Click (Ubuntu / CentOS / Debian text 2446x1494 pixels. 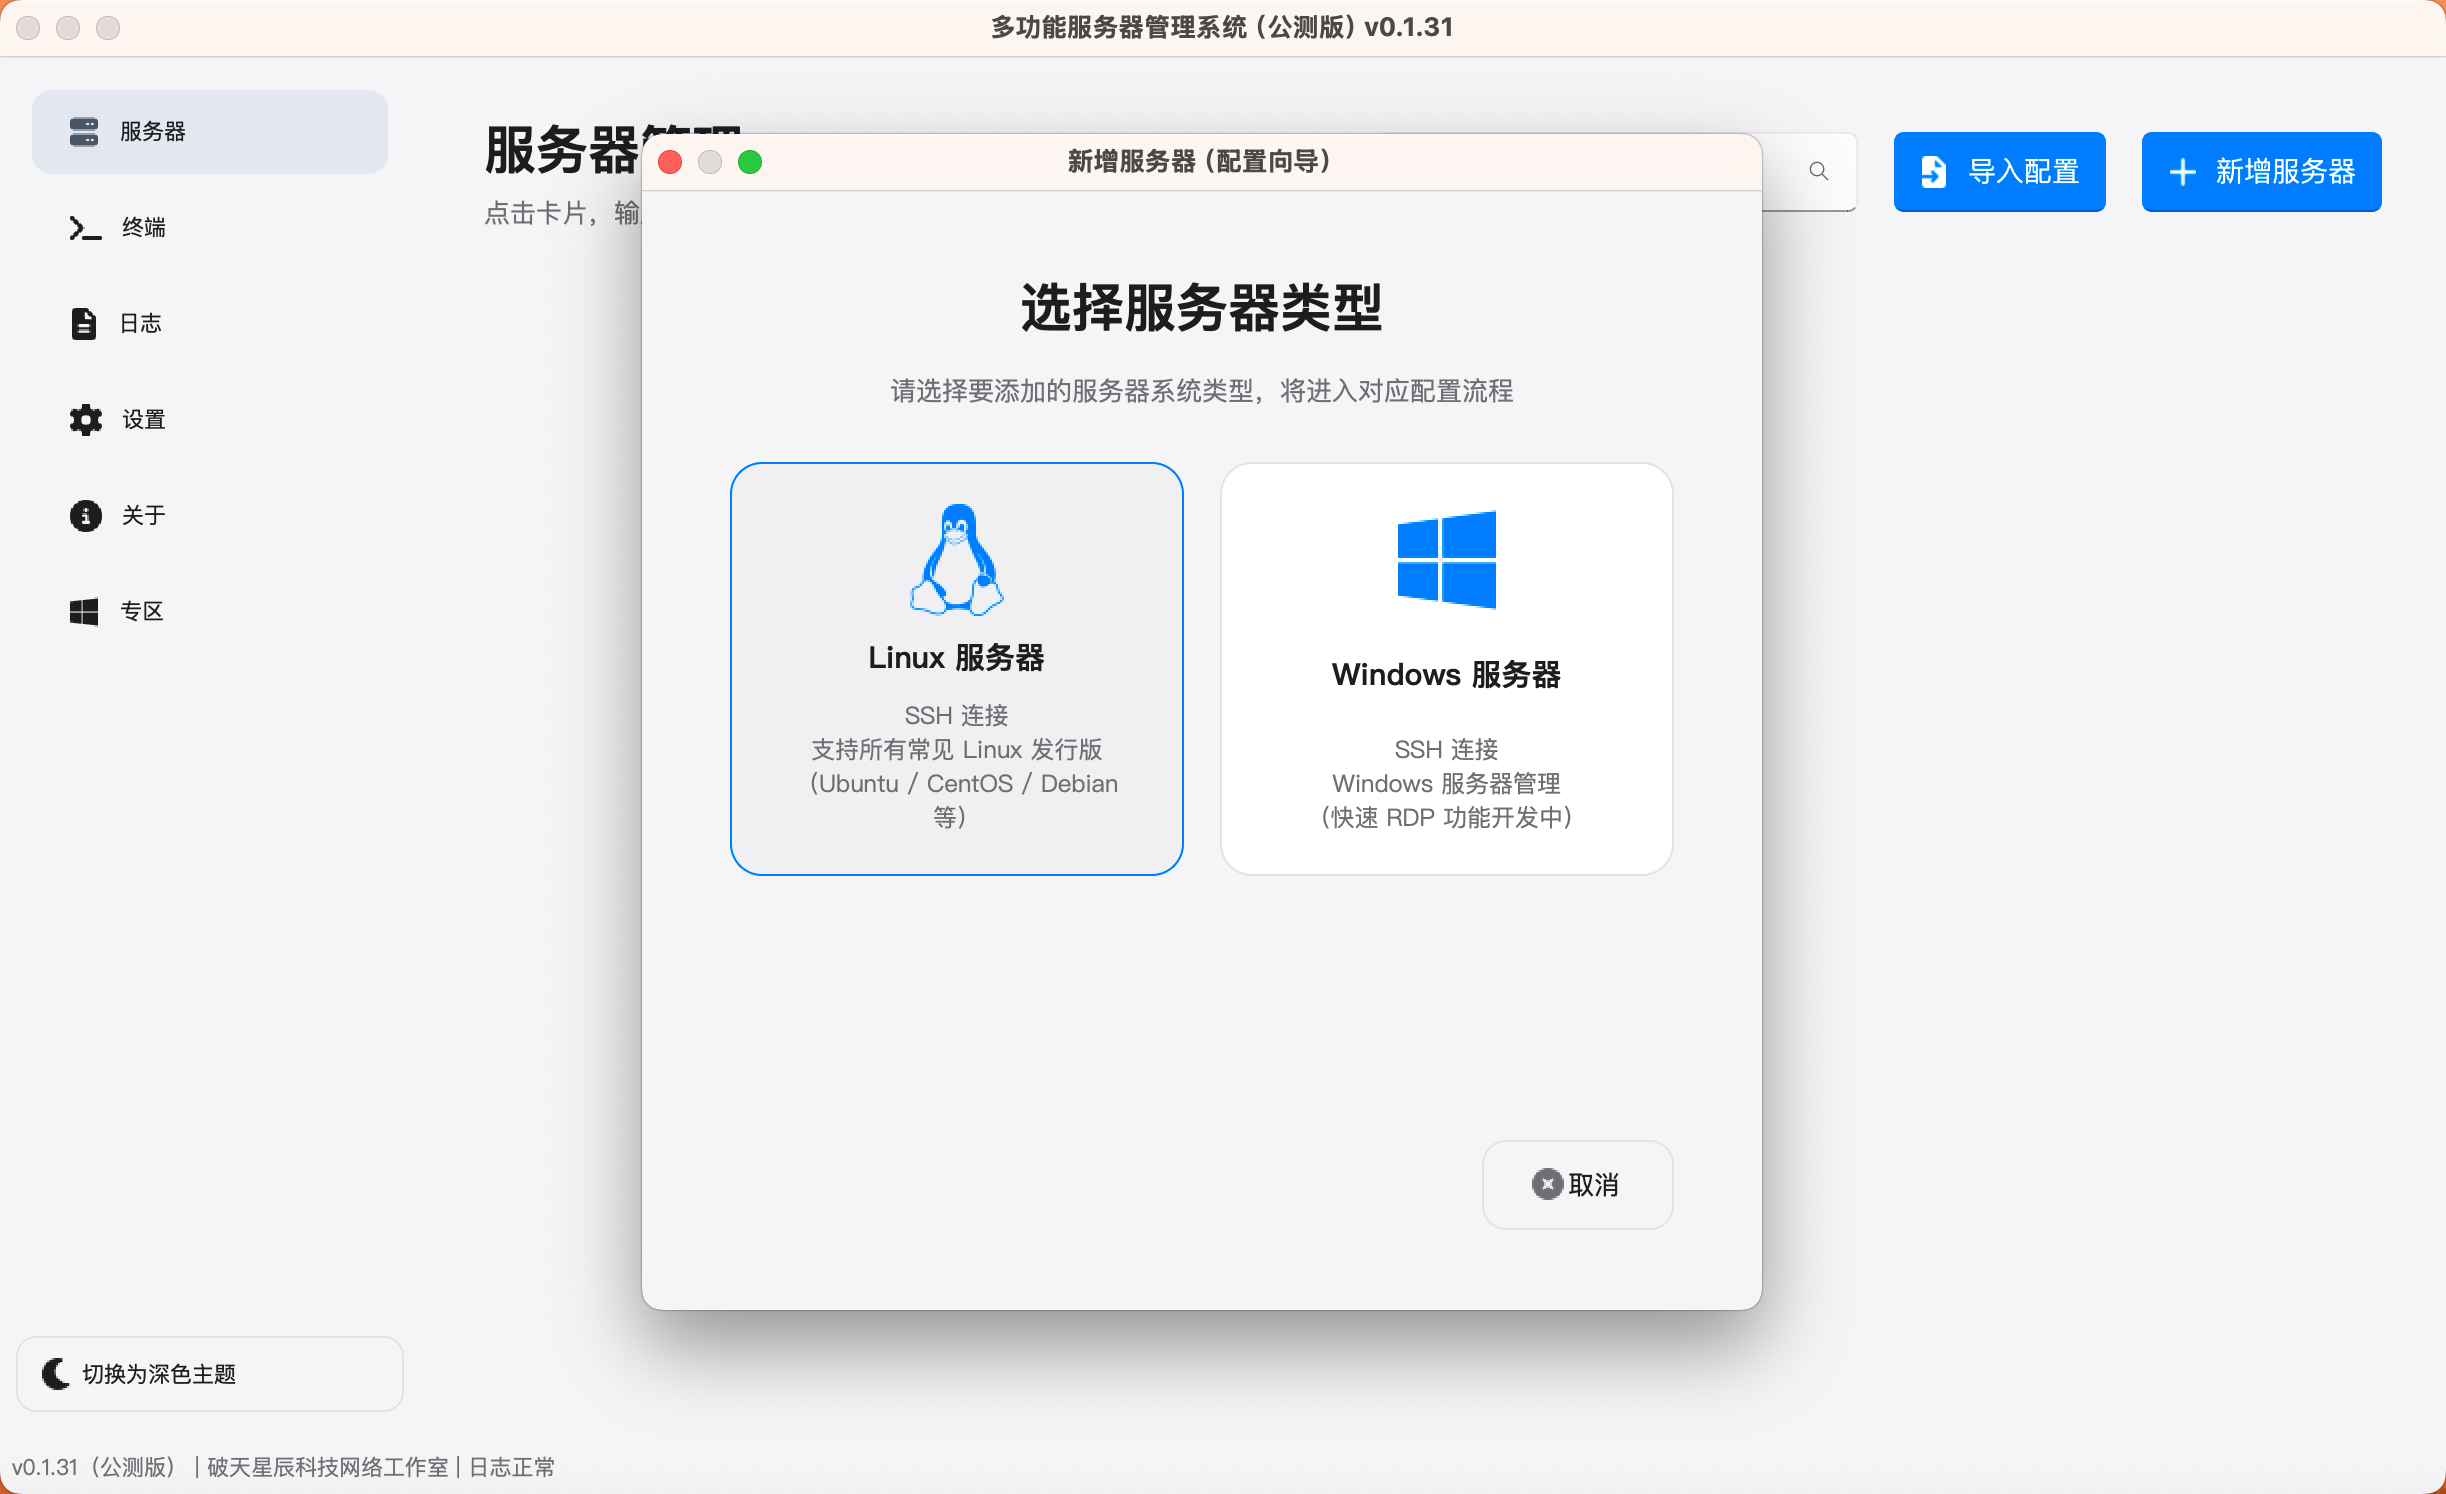[x=963, y=783]
